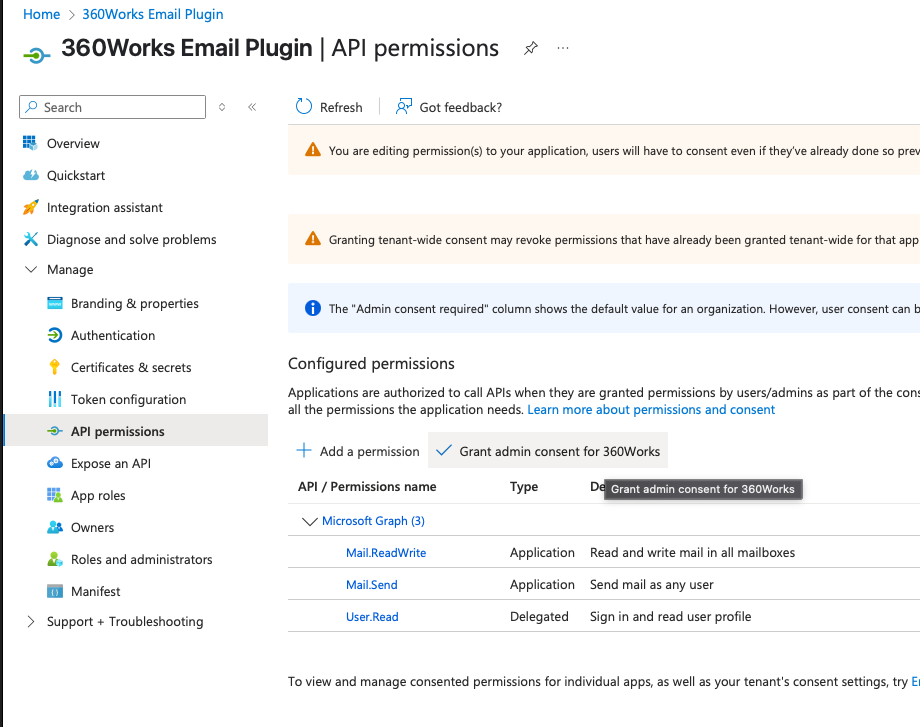
Task: Click the Branding & properties icon
Action: (55, 303)
